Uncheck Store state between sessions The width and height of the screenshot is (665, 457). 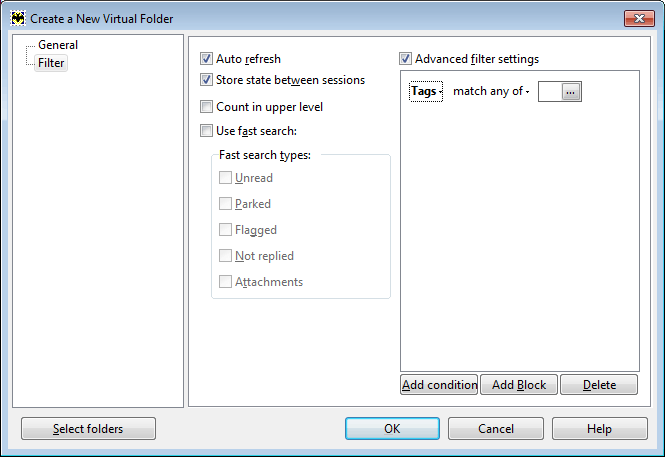point(206,80)
